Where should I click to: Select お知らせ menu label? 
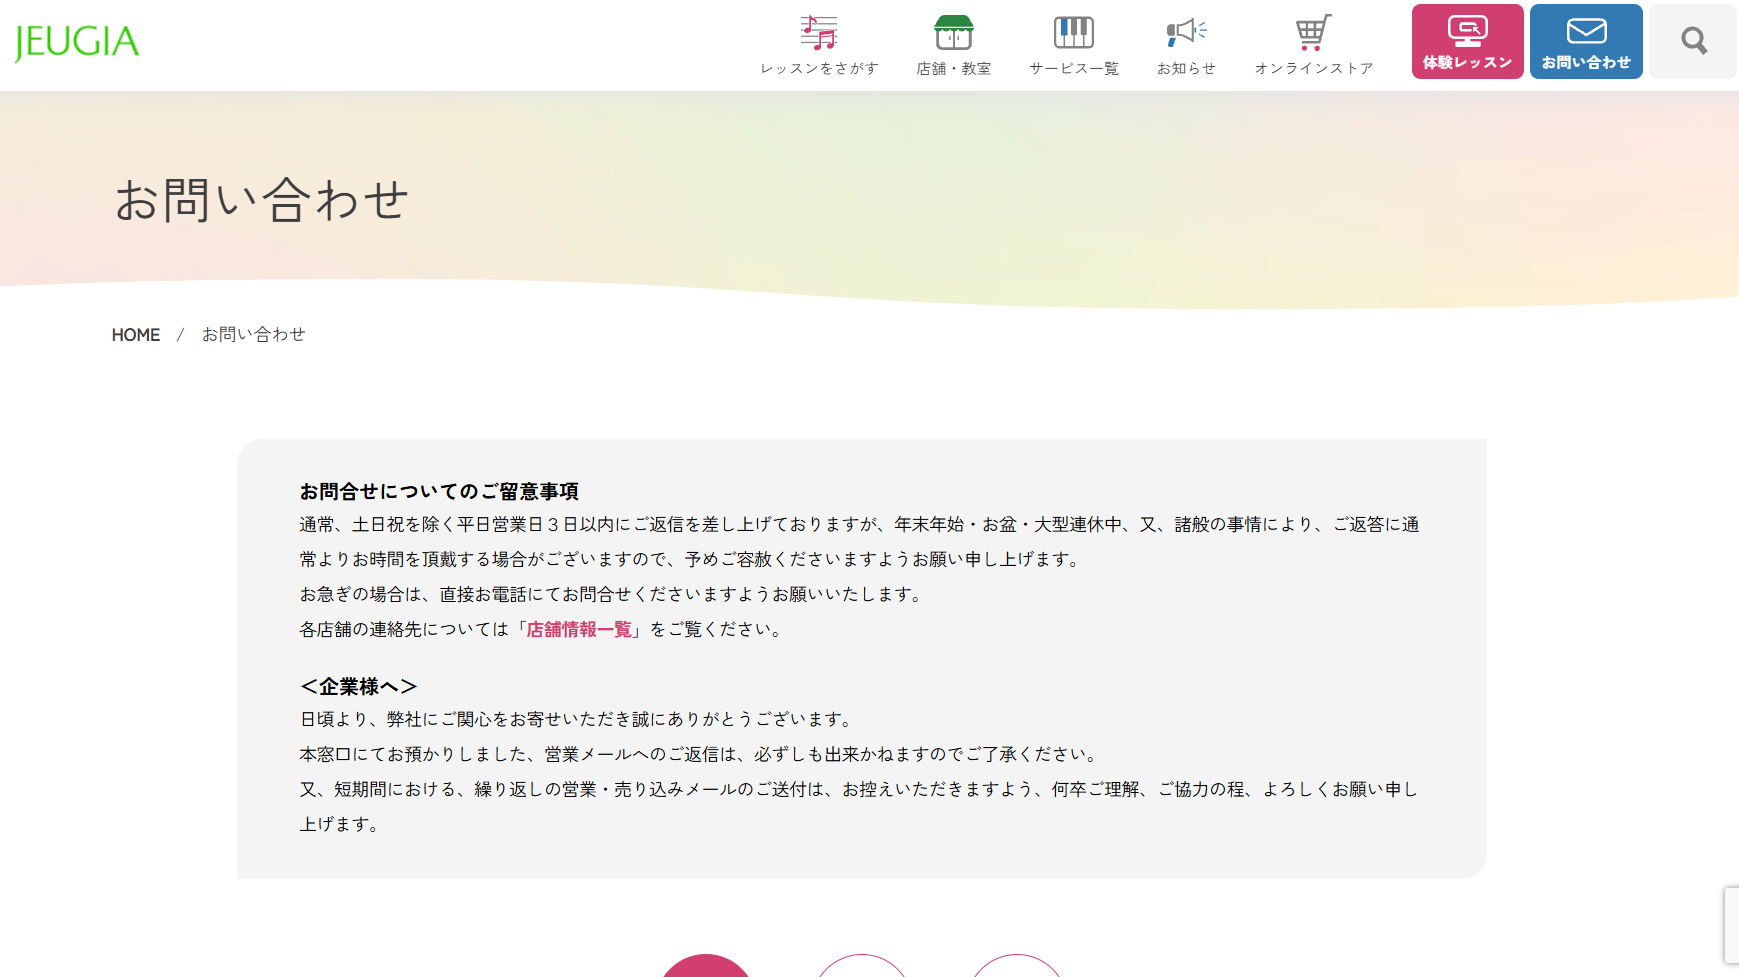(1186, 68)
